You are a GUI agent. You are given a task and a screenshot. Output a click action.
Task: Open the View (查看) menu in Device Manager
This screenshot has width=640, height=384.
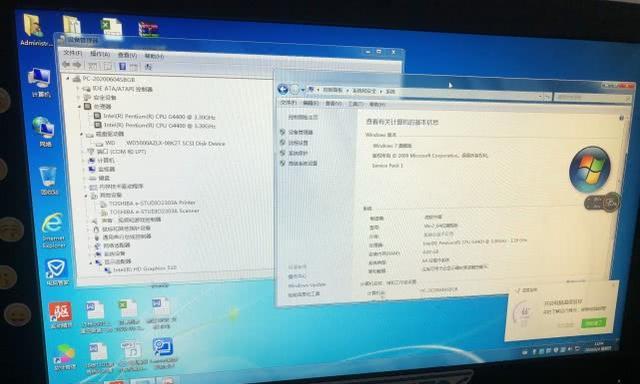127,55
